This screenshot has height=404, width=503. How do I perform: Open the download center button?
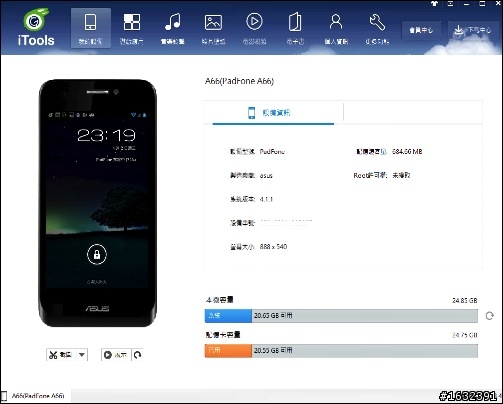pos(473,30)
